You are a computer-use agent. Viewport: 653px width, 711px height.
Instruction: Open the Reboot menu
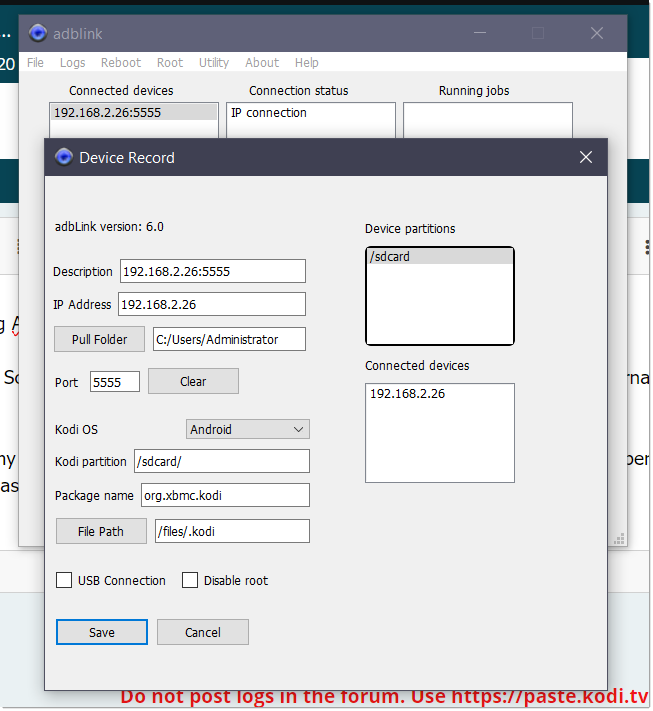[x=121, y=63]
